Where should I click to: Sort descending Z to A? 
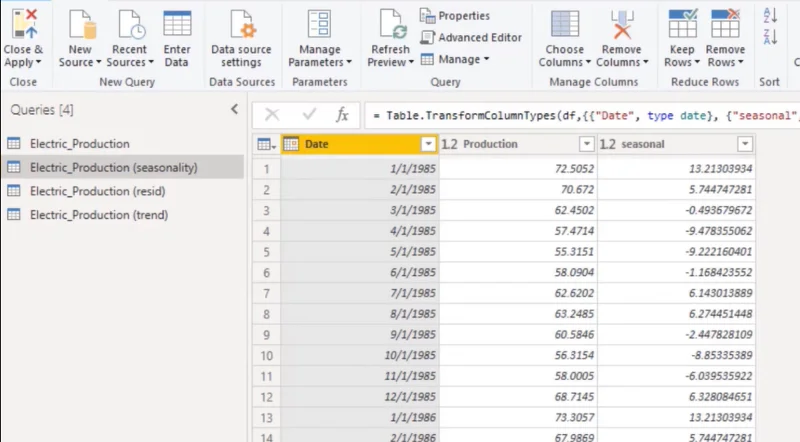[x=770, y=37]
